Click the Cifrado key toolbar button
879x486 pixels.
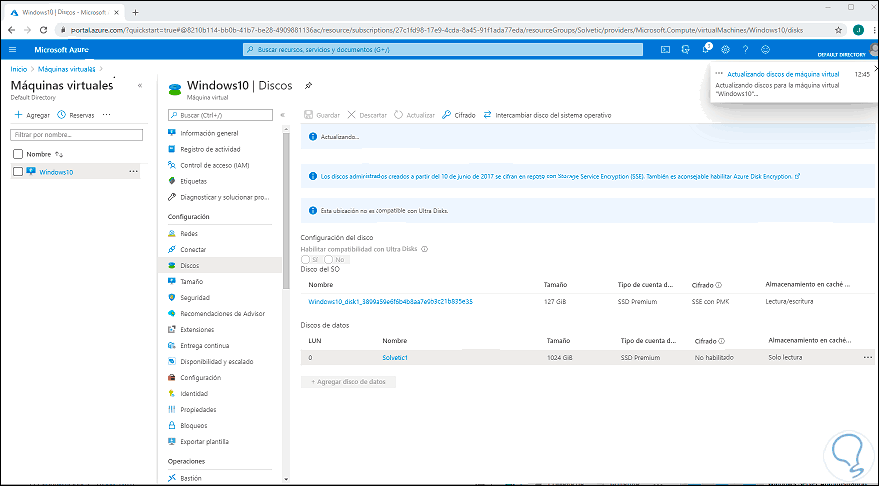[458, 115]
